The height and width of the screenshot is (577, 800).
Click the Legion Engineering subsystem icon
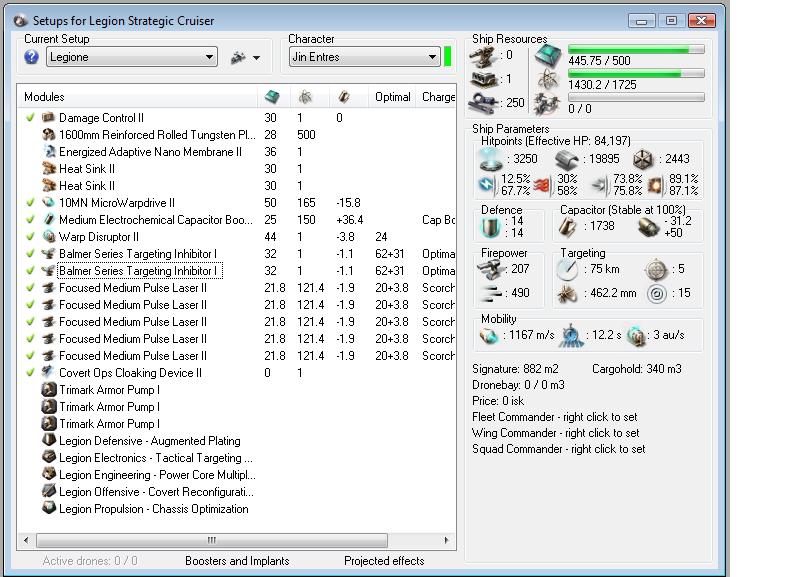tap(48, 474)
